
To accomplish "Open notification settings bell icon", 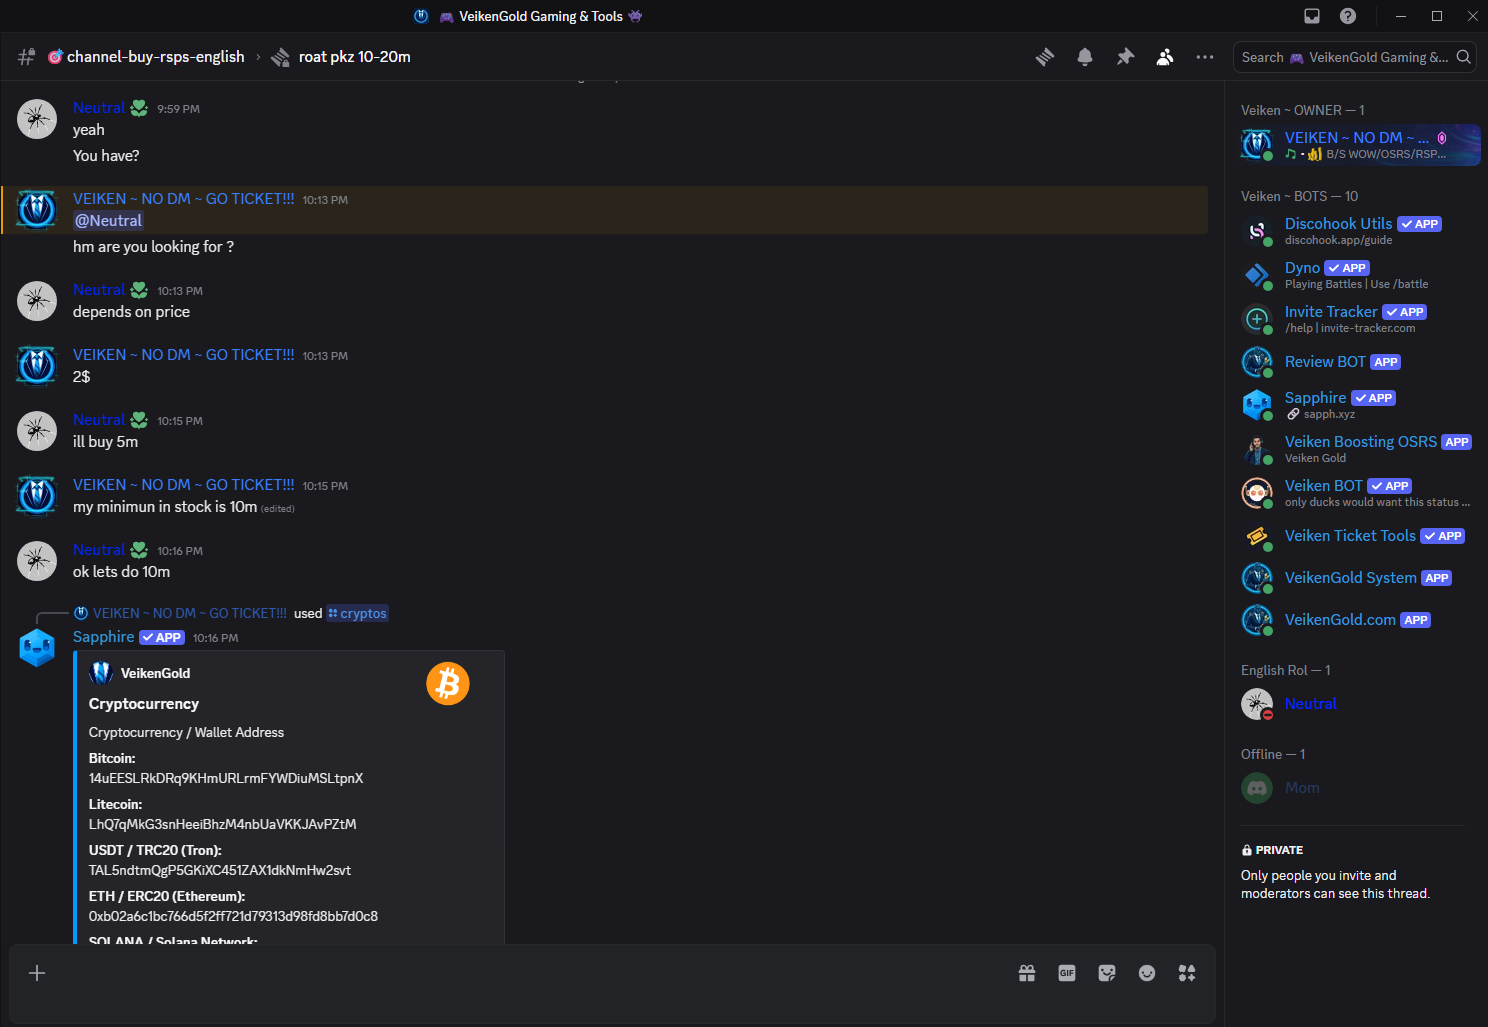I will tap(1085, 57).
